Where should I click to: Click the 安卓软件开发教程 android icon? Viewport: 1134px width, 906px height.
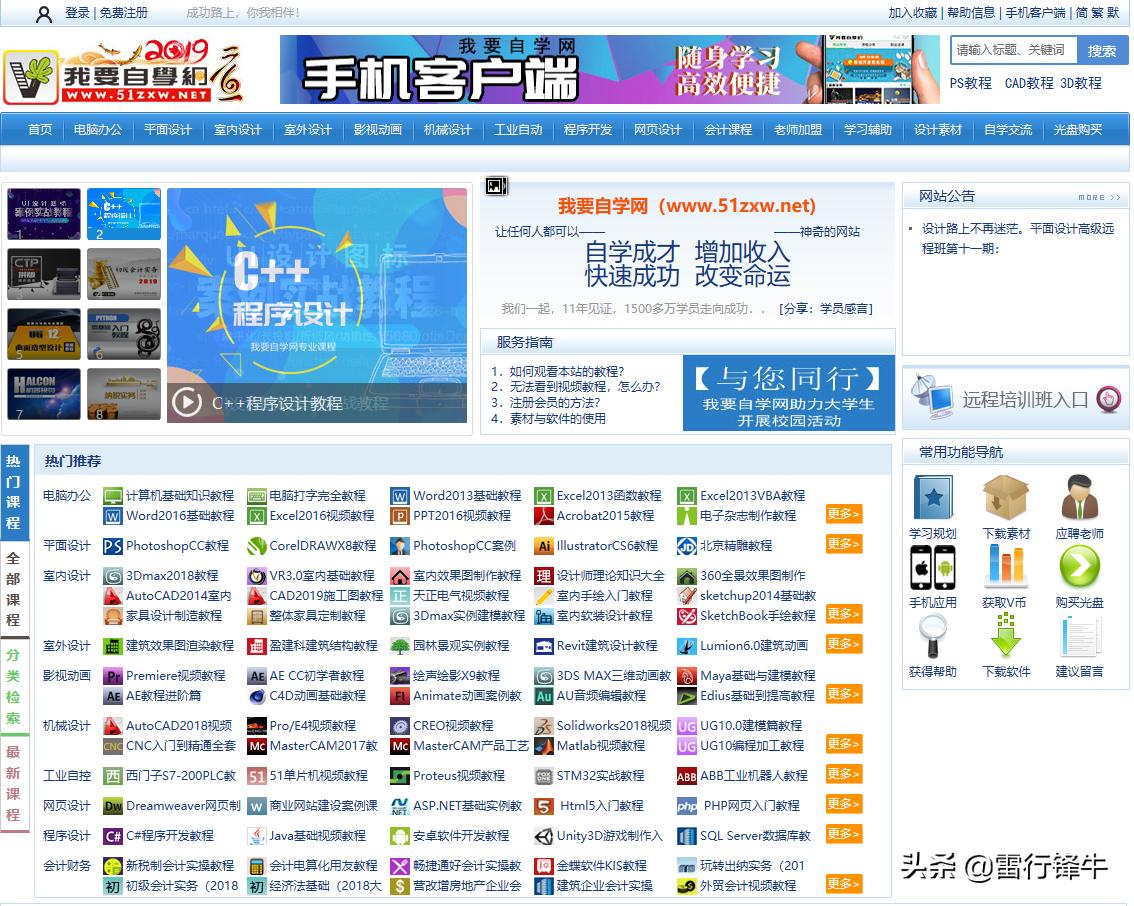coord(400,837)
